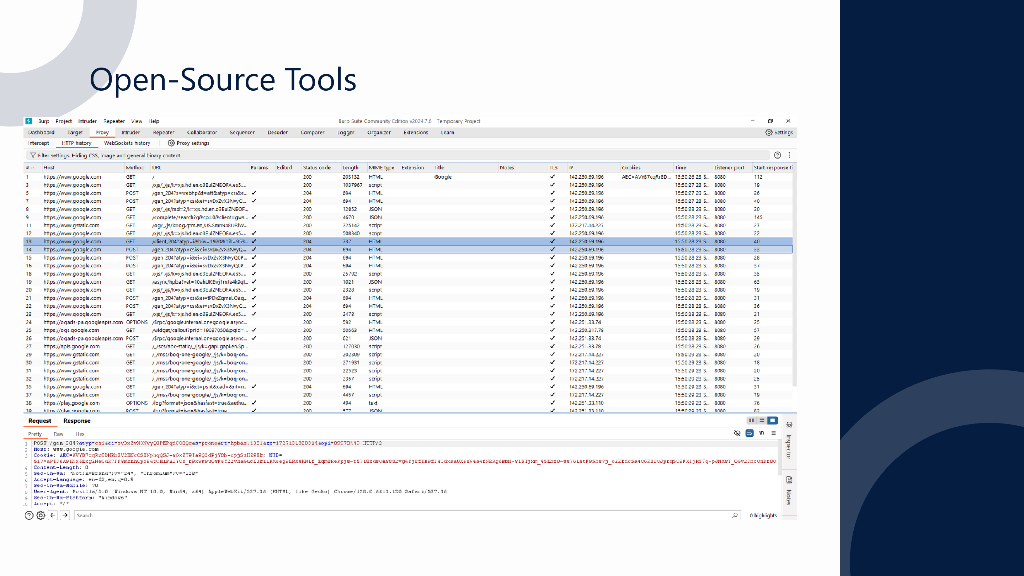Click the search settings gear at the bottom
1024x576 pixels.
pyautogui.click(x=41, y=515)
